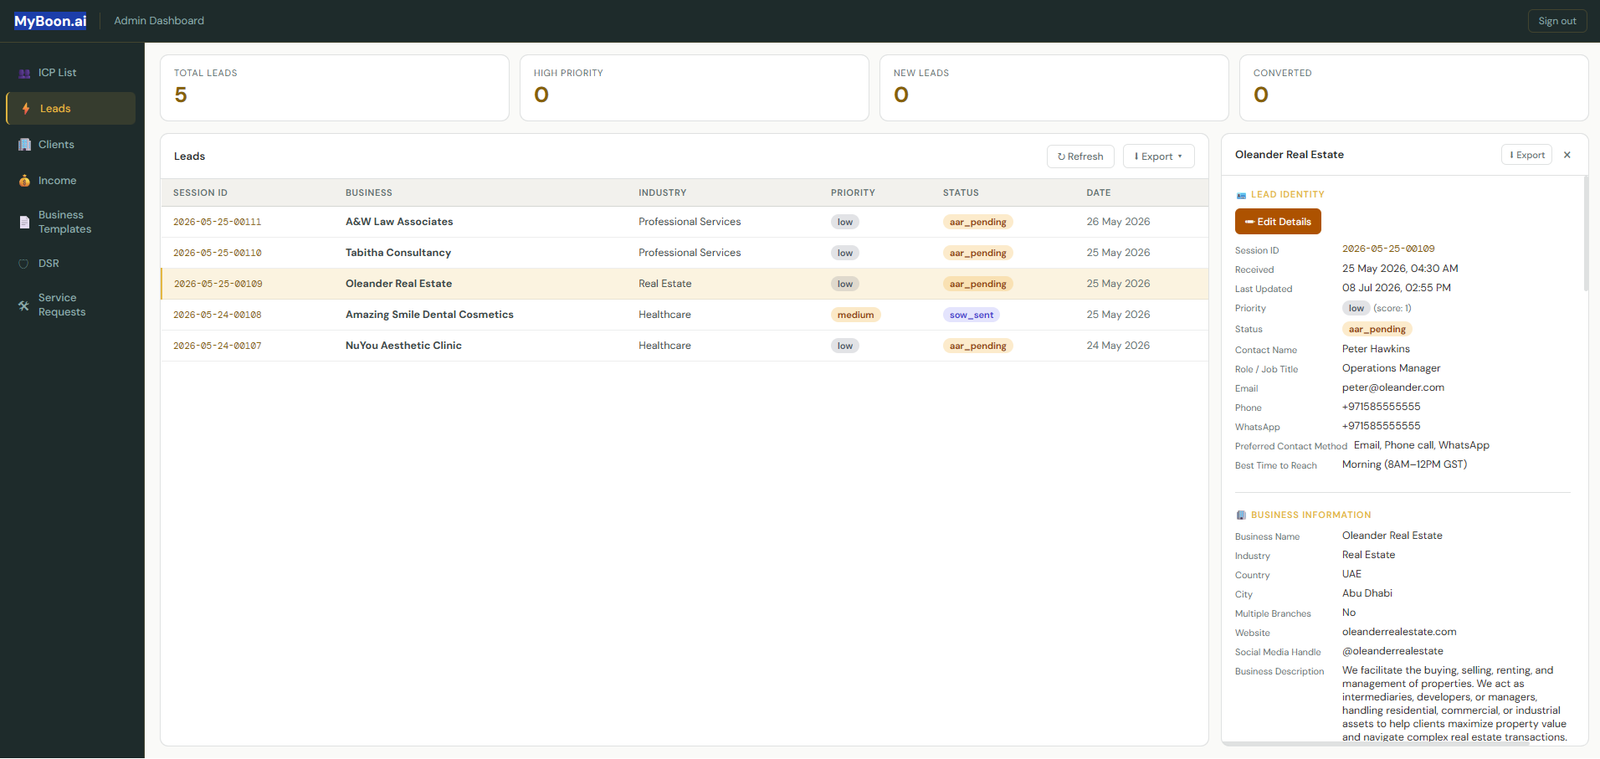This screenshot has width=1600, height=759.
Task: Open Service Requests in the sidebar
Action: [70, 305]
